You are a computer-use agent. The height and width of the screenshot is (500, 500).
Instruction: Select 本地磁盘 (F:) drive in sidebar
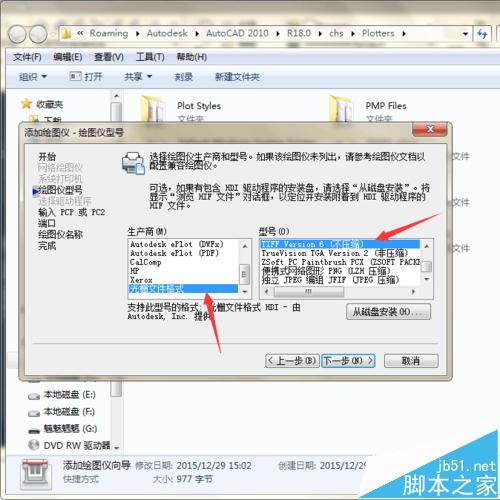coord(62,412)
